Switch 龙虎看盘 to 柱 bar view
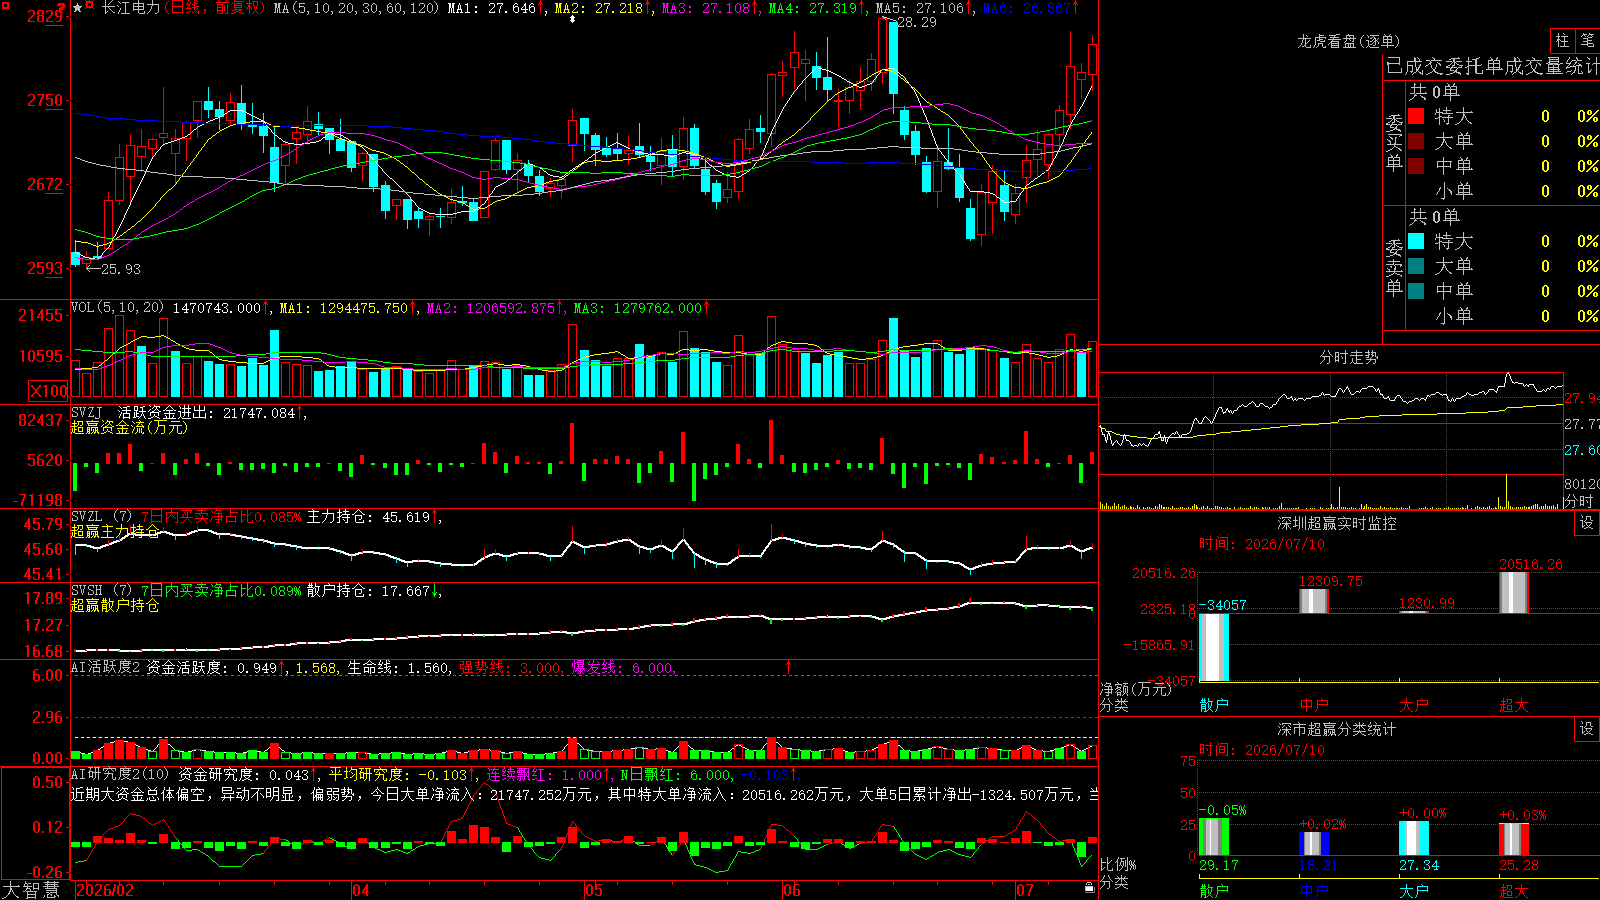The width and height of the screenshot is (1600, 900). tap(1562, 41)
